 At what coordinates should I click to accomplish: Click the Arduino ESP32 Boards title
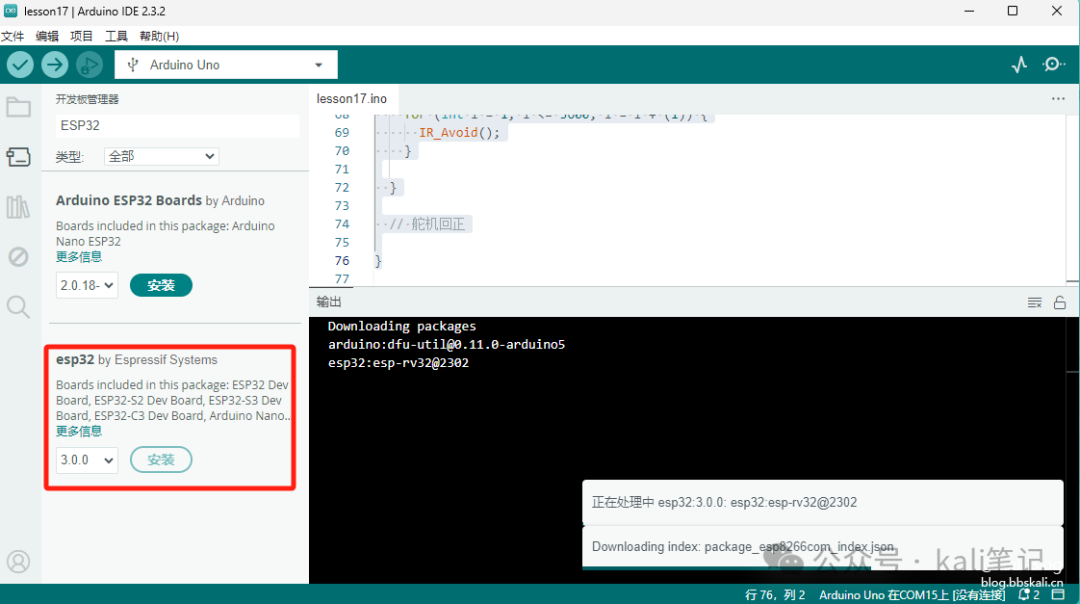click(160, 200)
